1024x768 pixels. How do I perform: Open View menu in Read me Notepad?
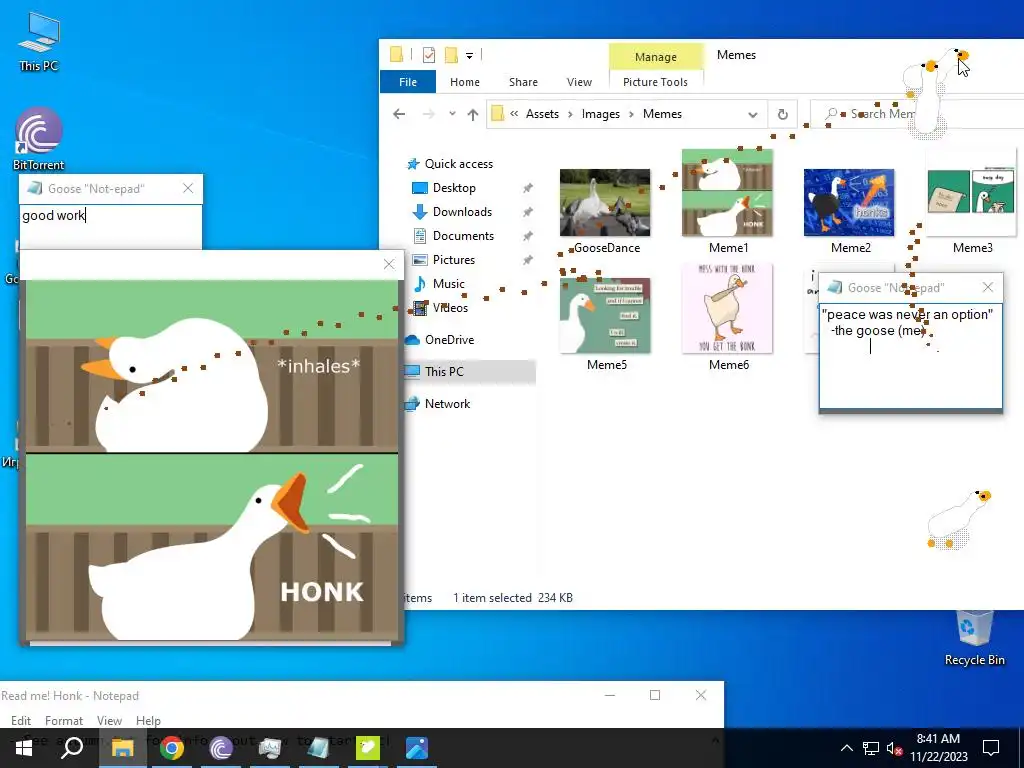point(109,720)
